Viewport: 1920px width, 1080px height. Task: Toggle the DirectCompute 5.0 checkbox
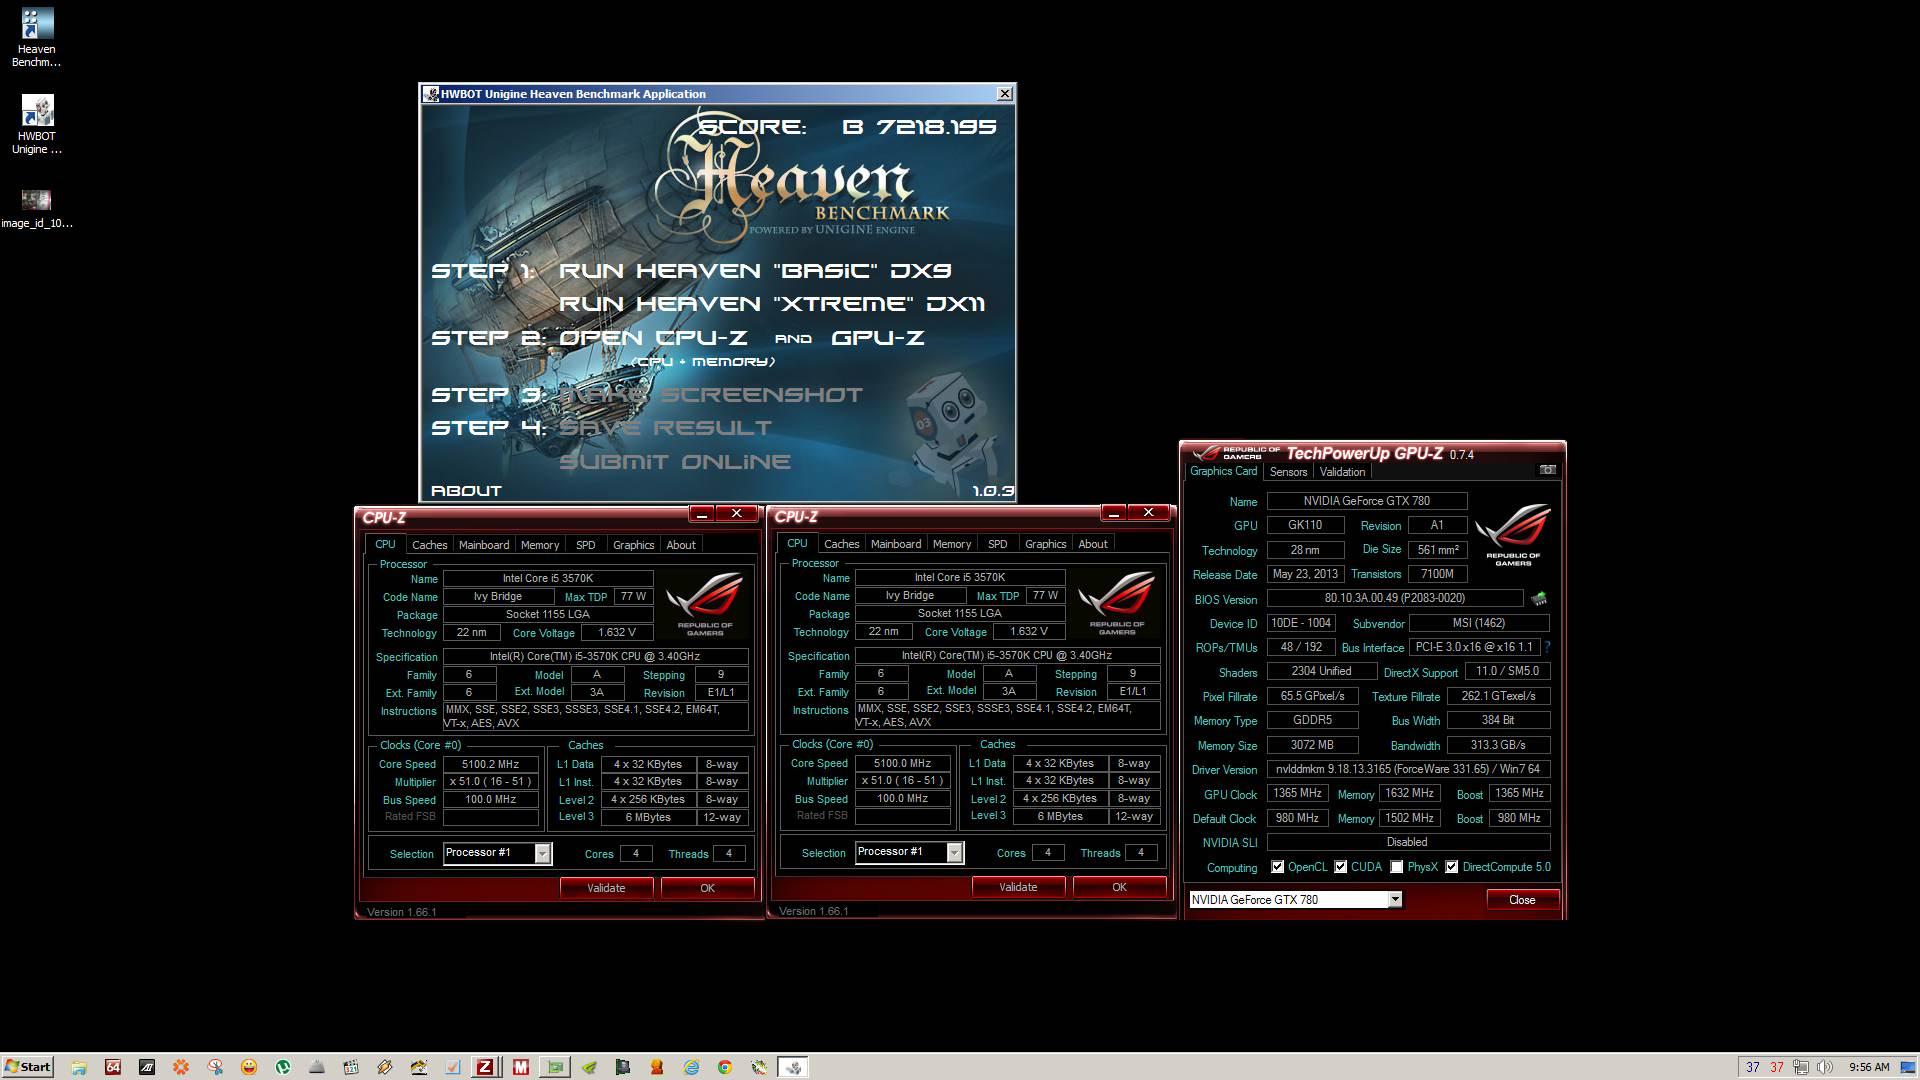coord(1452,867)
